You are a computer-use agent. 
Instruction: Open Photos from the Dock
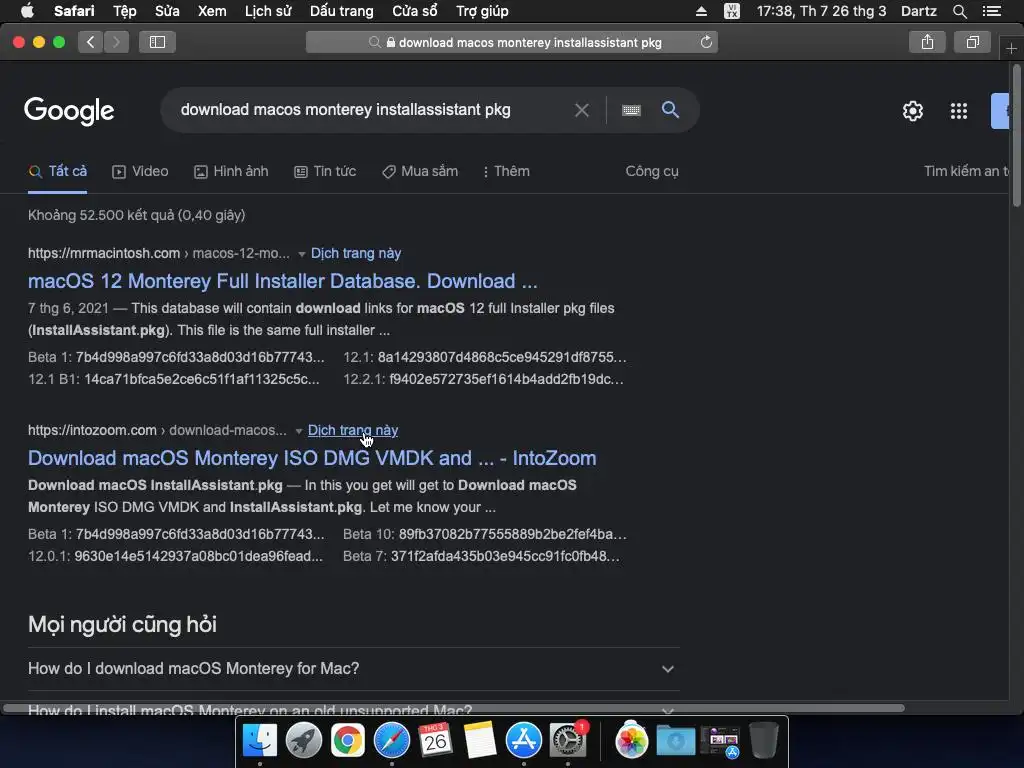(632, 741)
